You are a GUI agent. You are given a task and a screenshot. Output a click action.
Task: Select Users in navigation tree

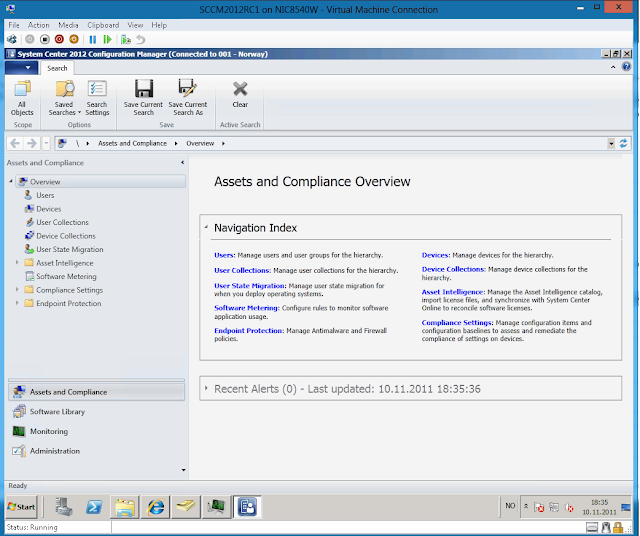(x=45, y=195)
